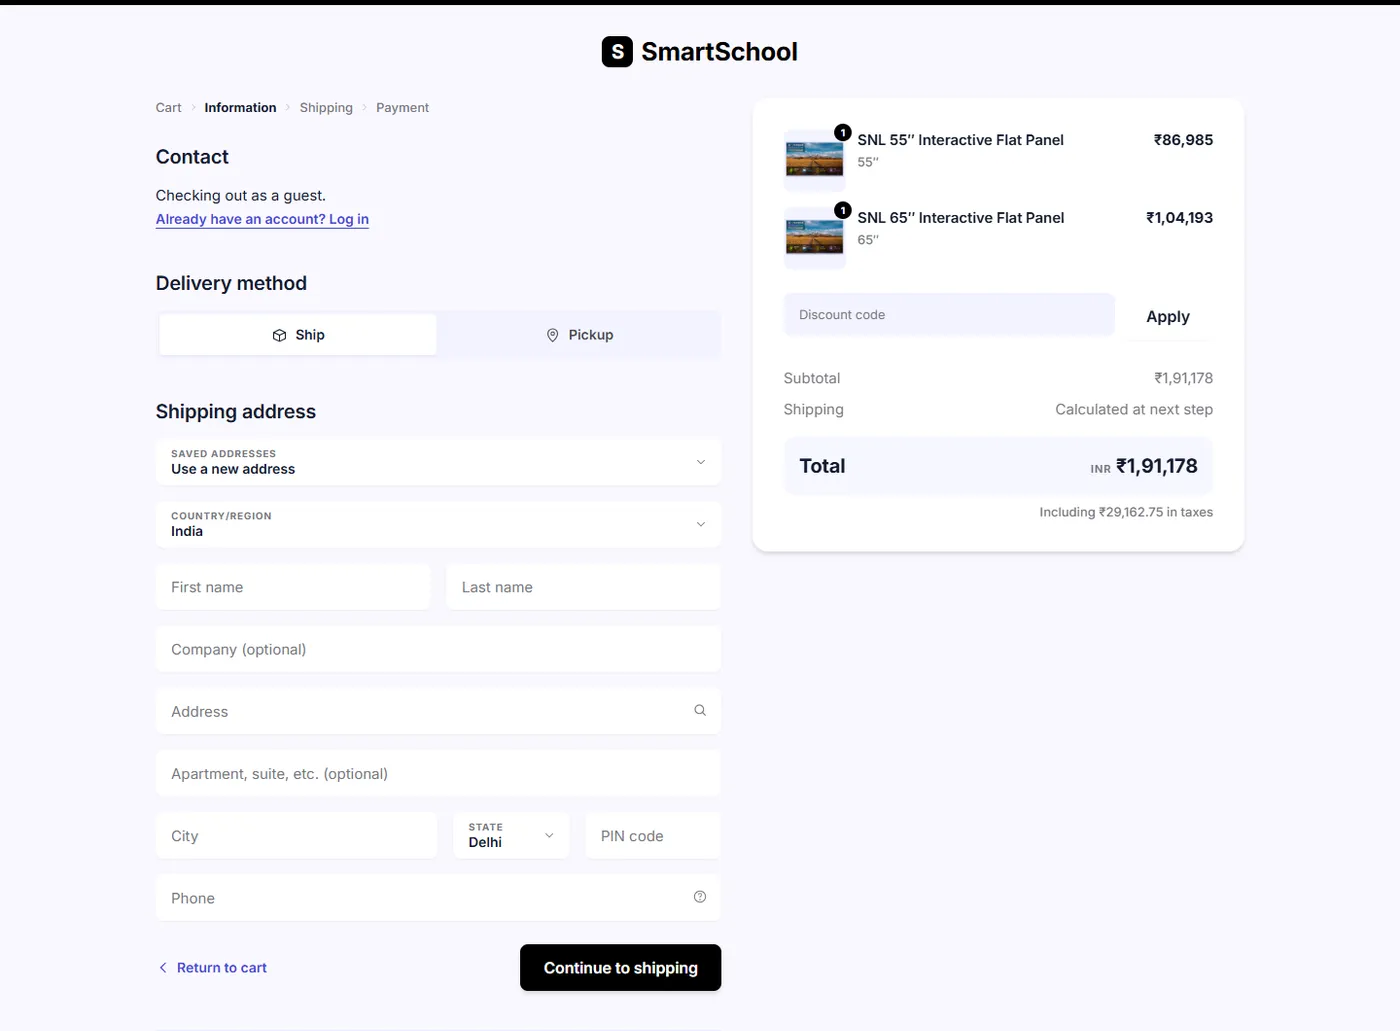Click Including ₹29,162.75 in taxes text

pos(1126,512)
